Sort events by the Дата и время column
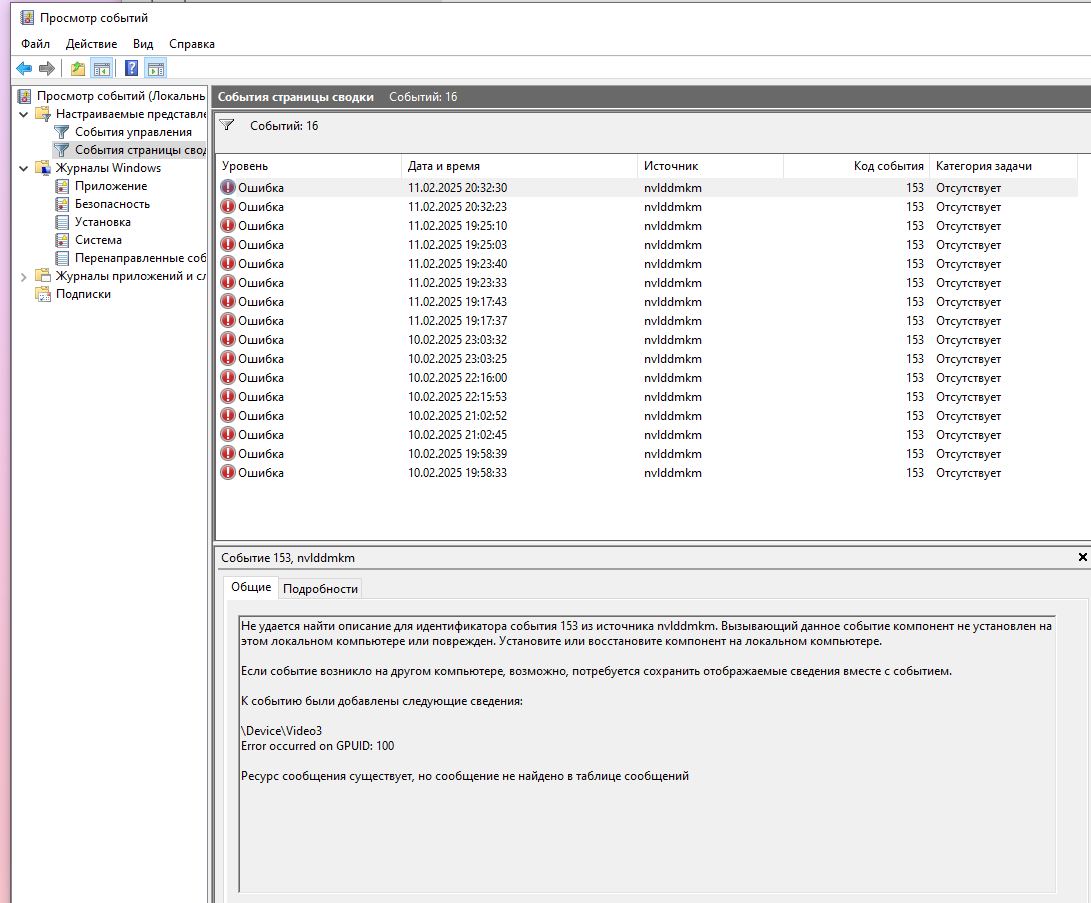 tap(519, 166)
